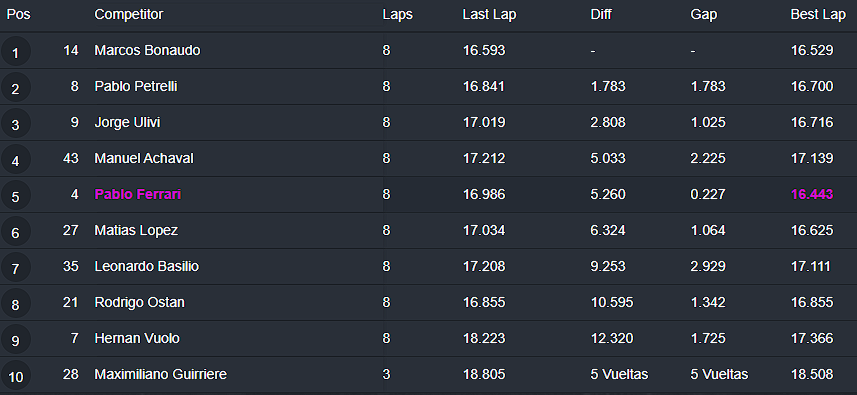857x395 pixels.
Task: Click the purple 16.443 best lap time
Action: [x=812, y=194]
